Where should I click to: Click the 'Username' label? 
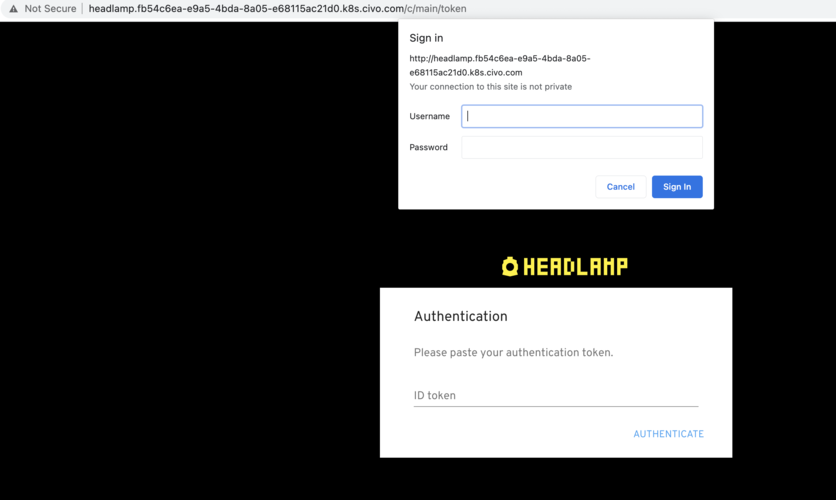pyautogui.click(x=429, y=116)
